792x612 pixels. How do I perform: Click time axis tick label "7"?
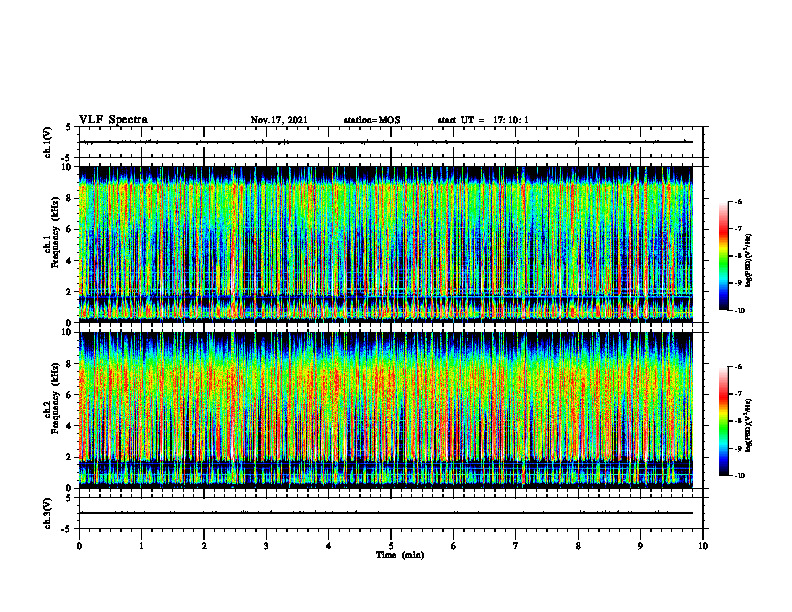[x=516, y=546]
